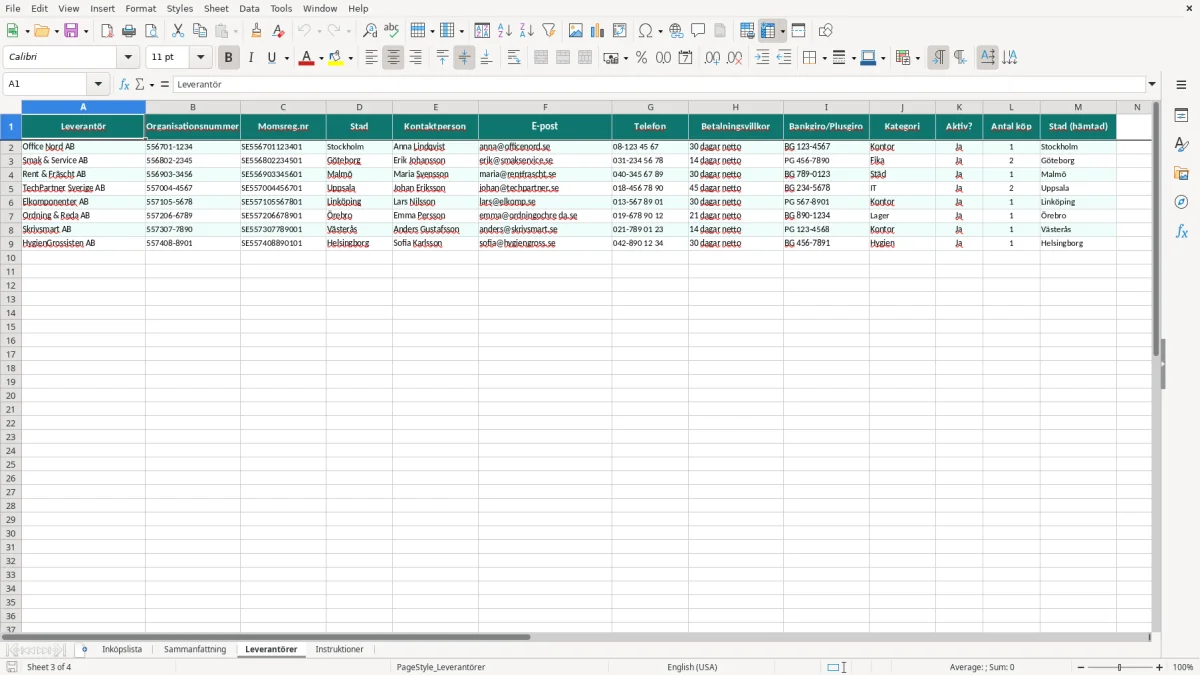Click the status bar zoom slider

1119,667
